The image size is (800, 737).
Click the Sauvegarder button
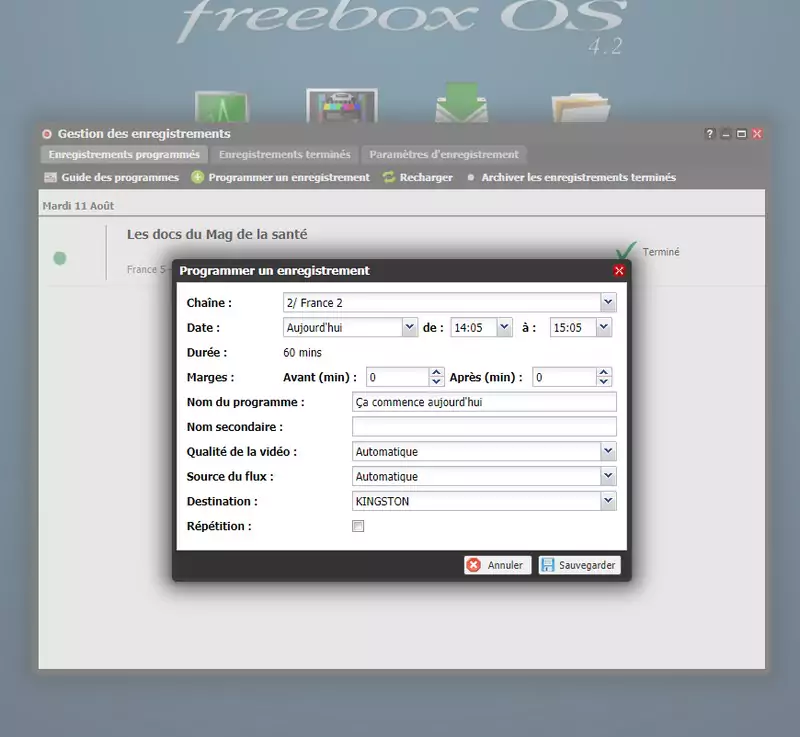[579, 565]
